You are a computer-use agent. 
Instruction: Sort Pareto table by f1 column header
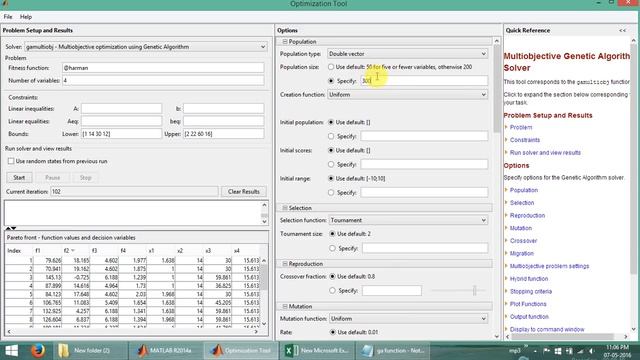tap(47, 251)
